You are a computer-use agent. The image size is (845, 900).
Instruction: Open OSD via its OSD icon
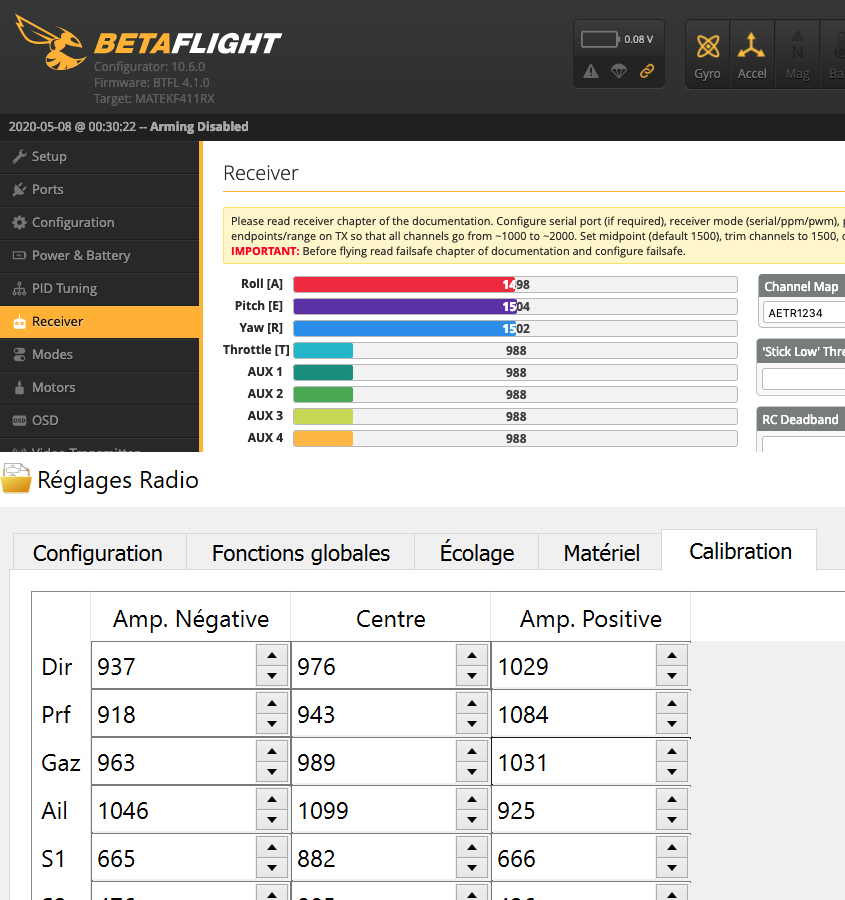point(20,420)
